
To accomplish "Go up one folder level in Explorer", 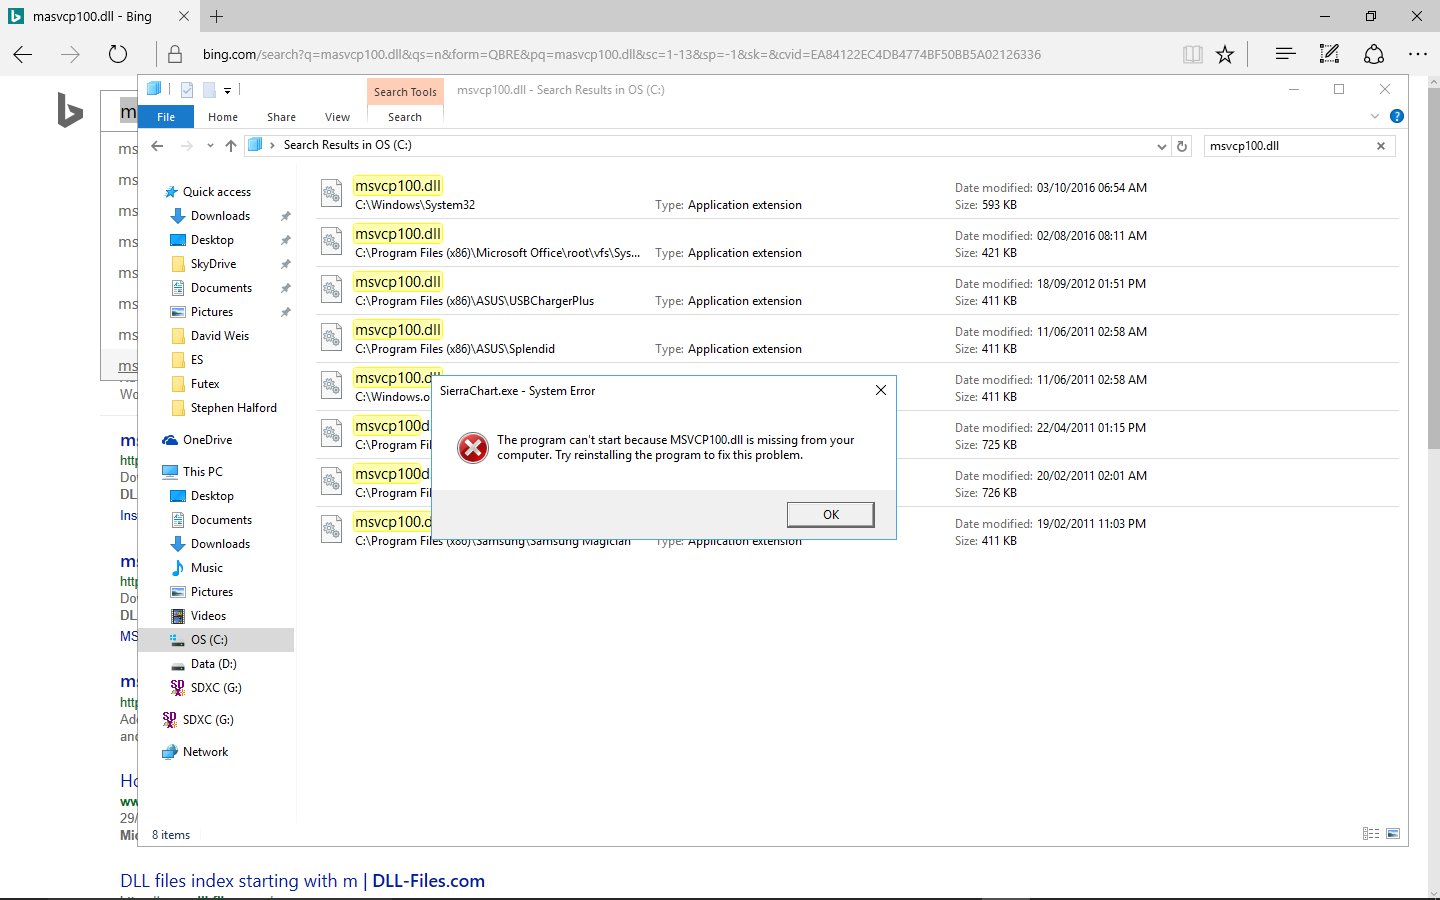I will coord(231,146).
